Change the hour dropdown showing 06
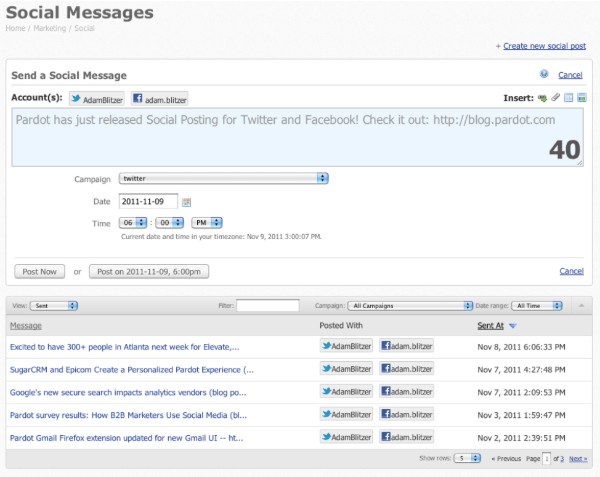600x477 pixels. click(133, 223)
